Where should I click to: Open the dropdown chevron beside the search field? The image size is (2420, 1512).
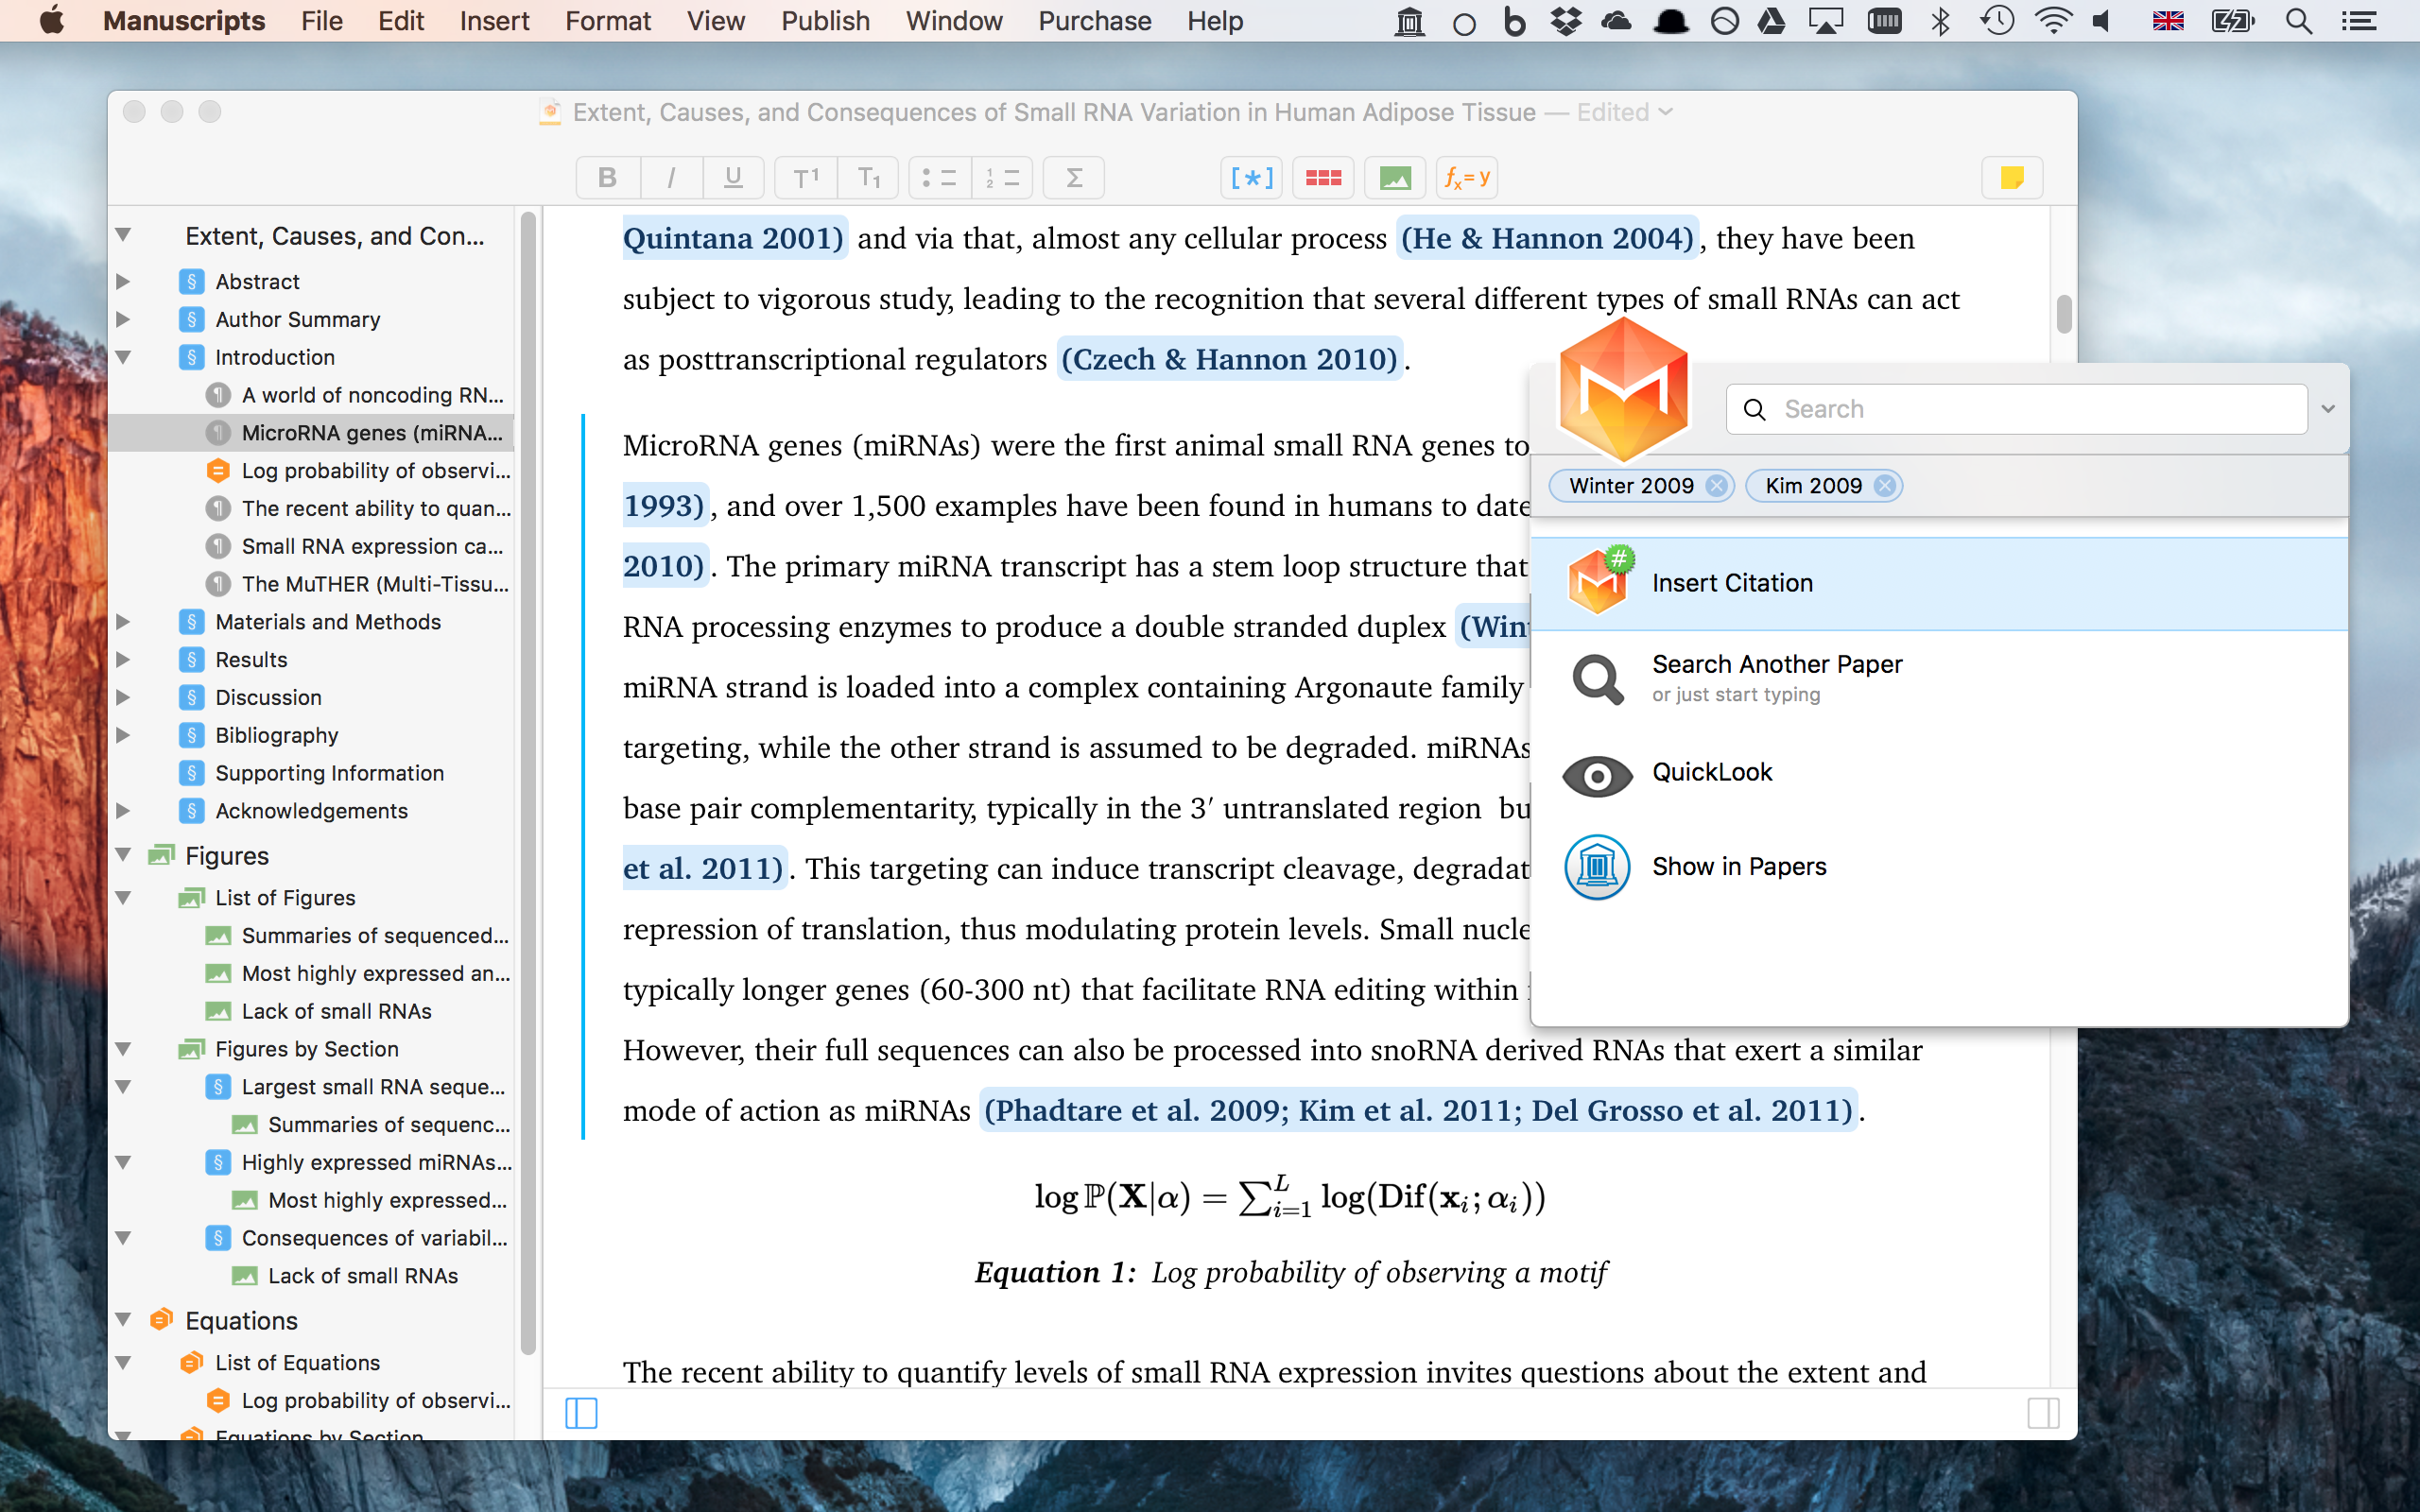click(x=2328, y=409)
